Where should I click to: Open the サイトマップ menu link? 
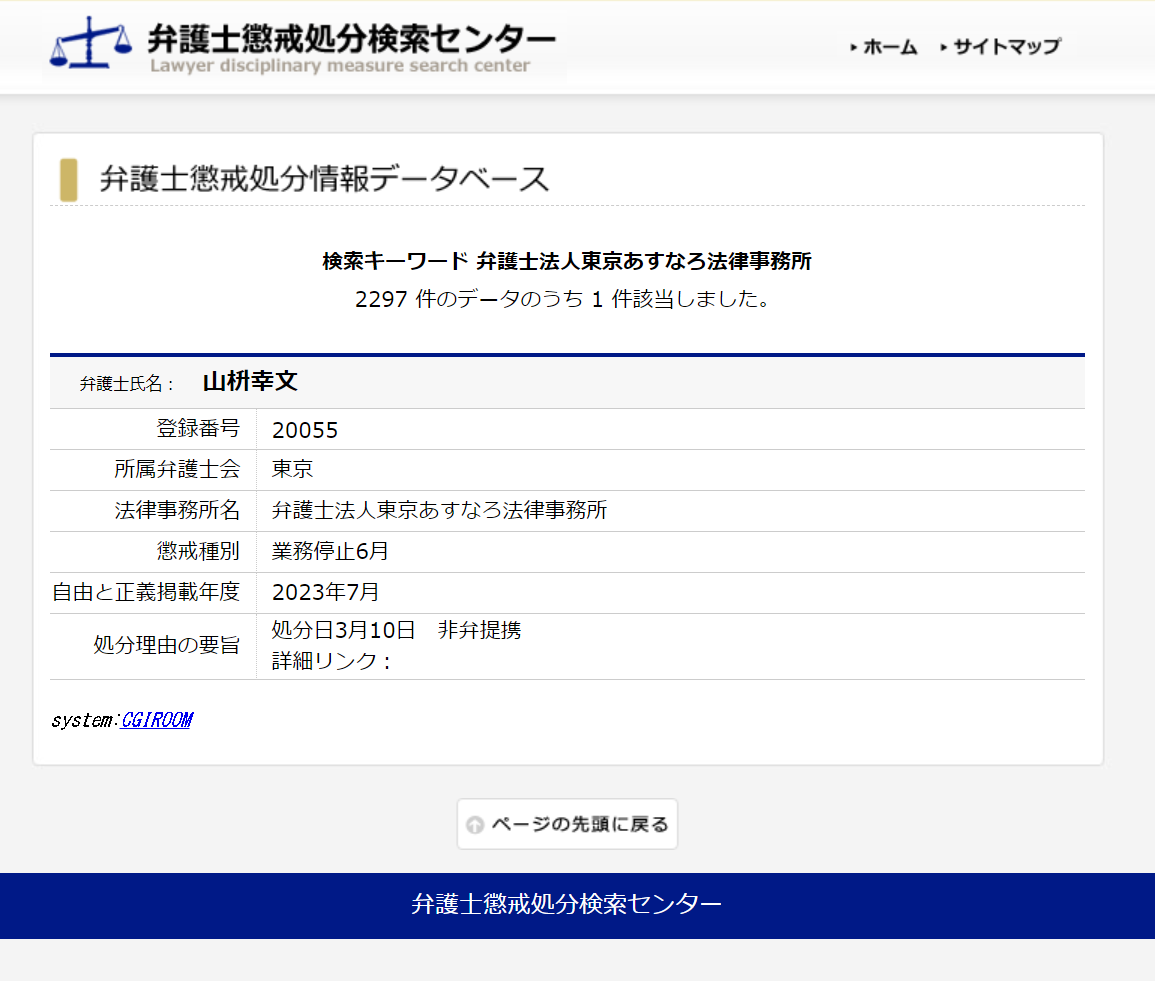coord(1006,47)
